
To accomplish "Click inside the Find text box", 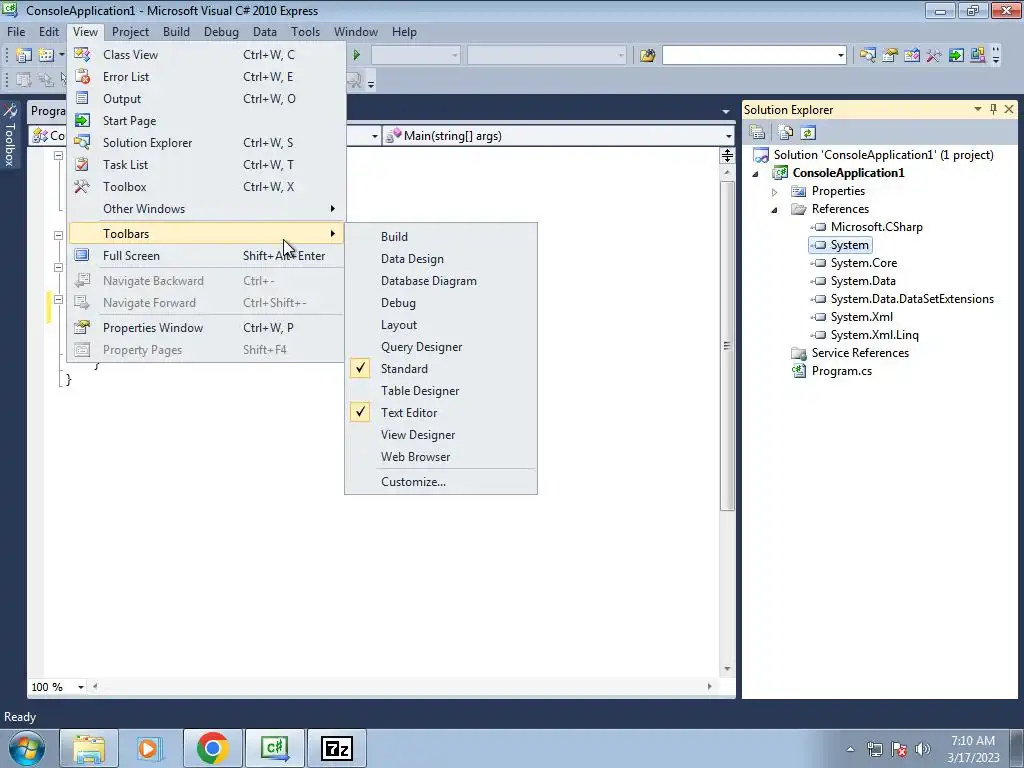I will [x=748, y=56].
